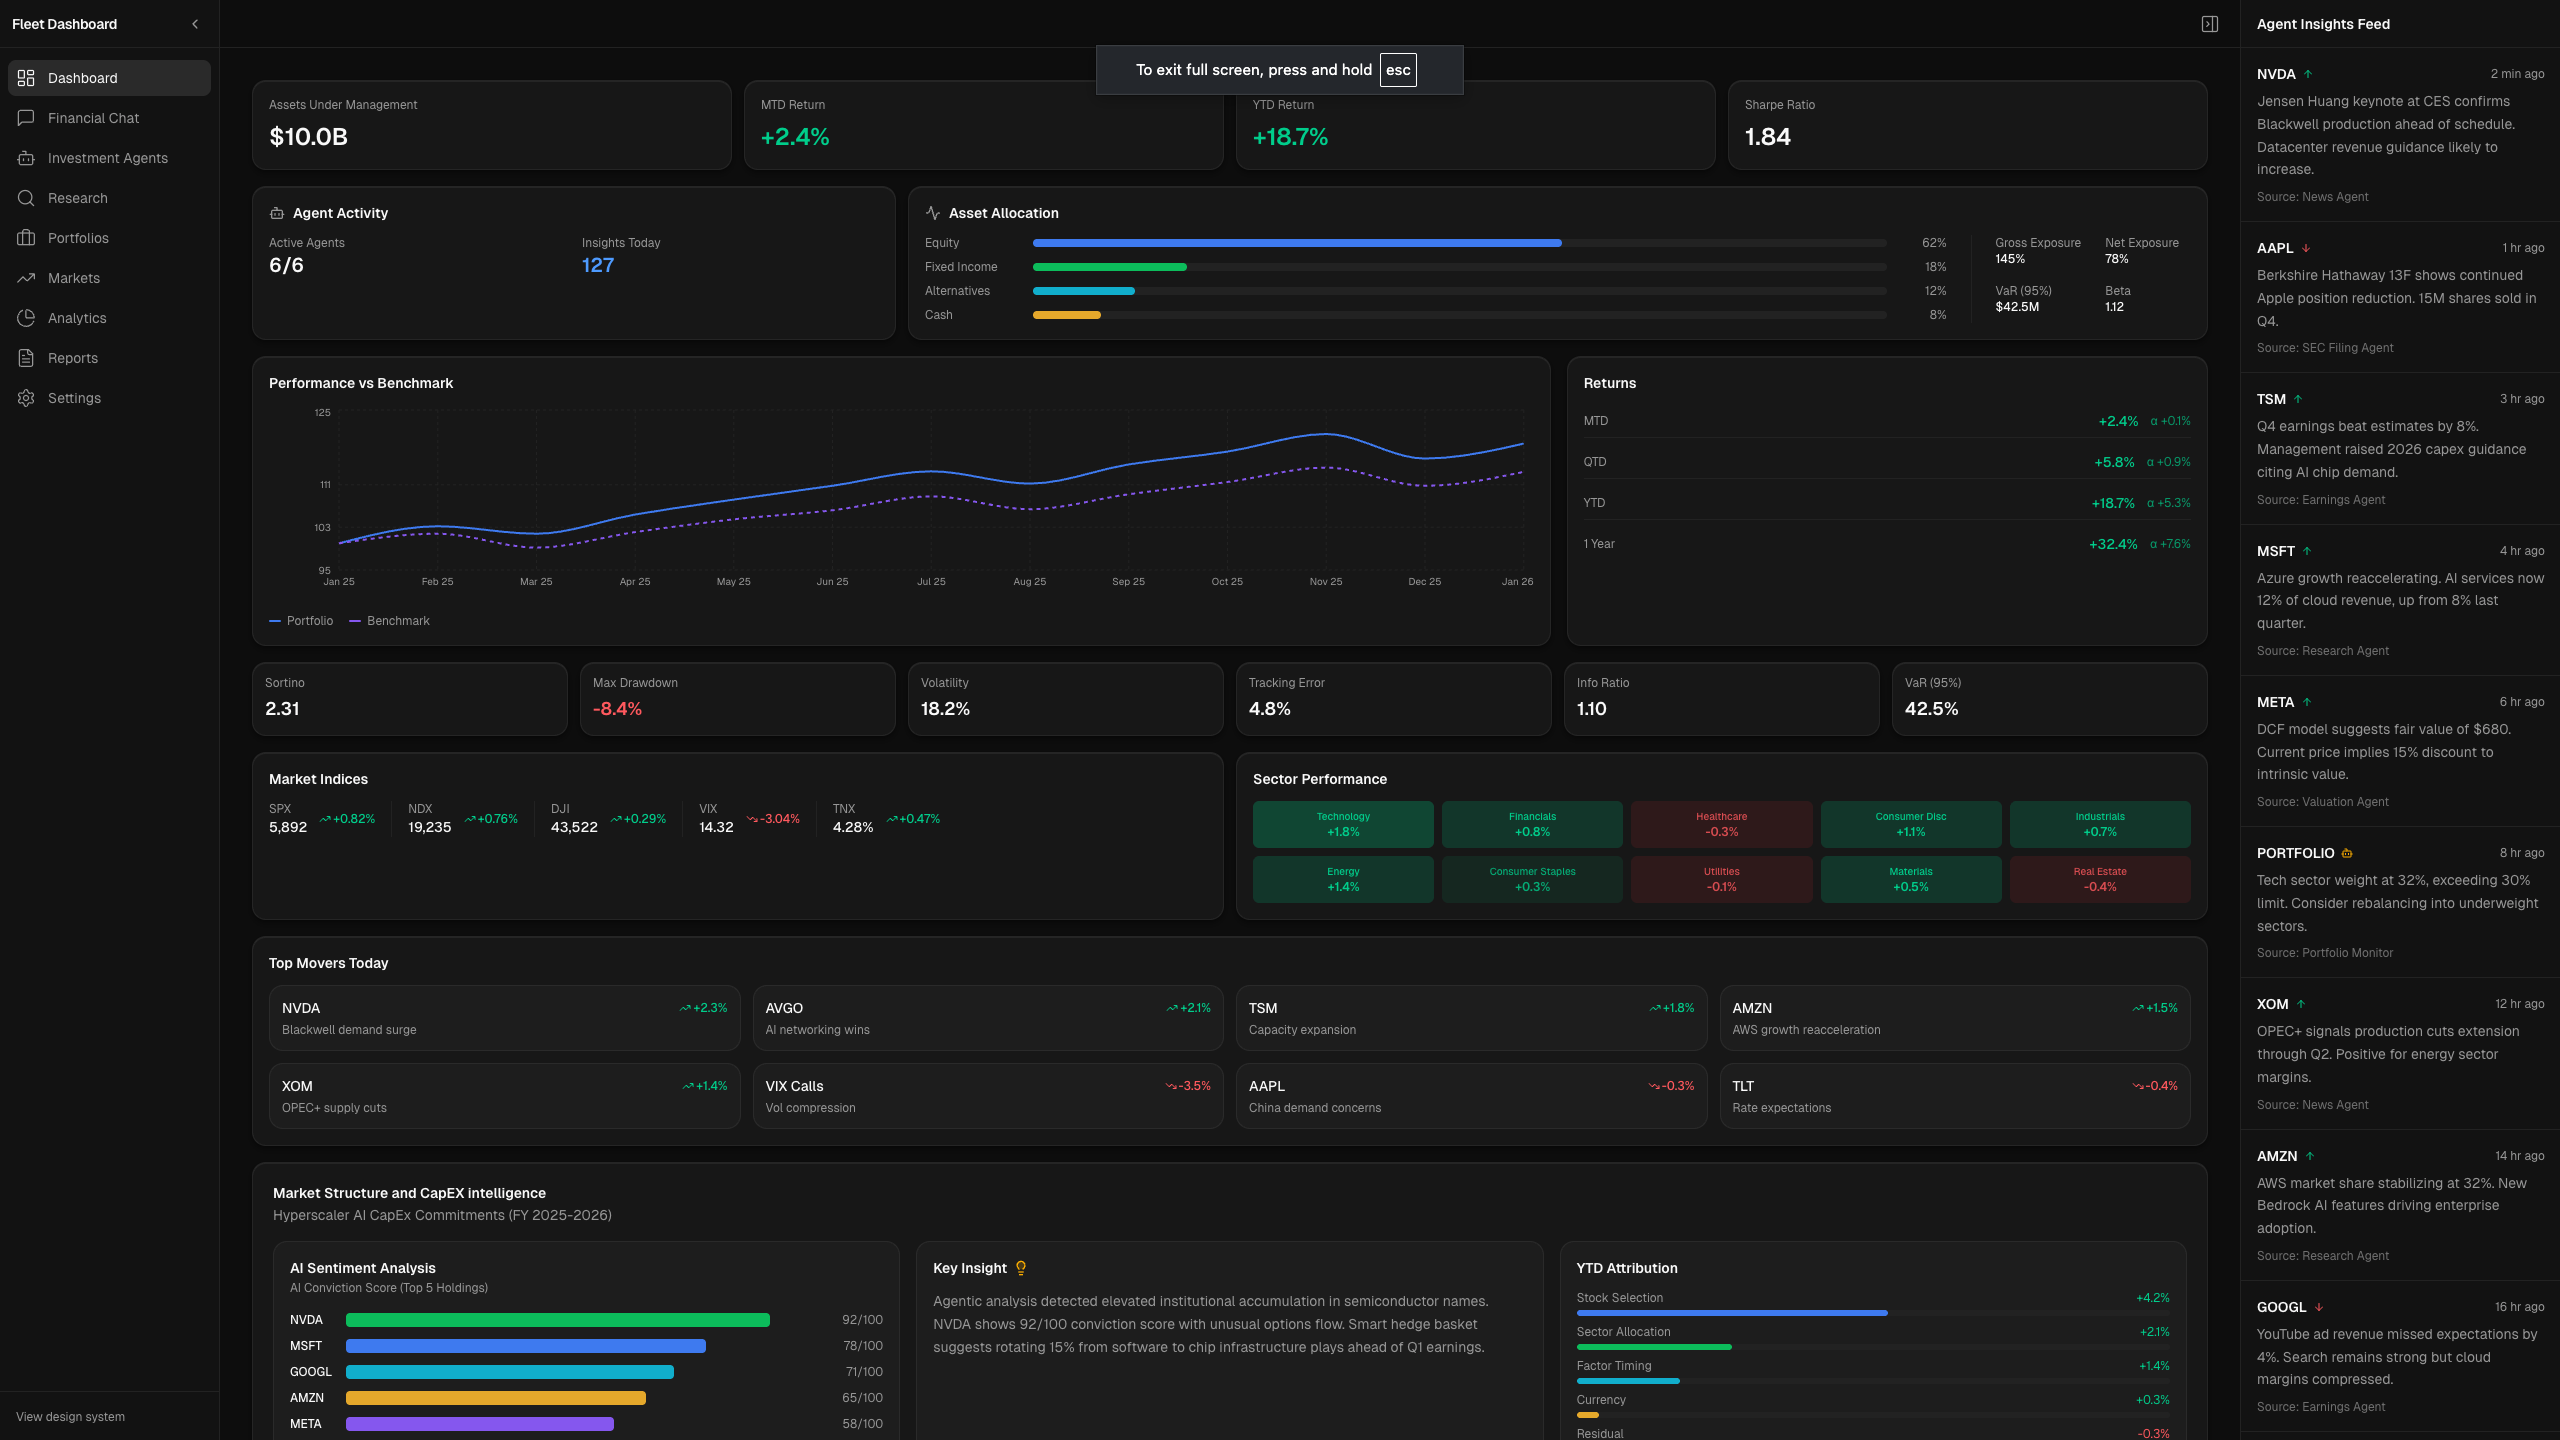Click the Benchmark legend entry
This screenshot has height=1440, width=2560.
click(x=390, y=621)
